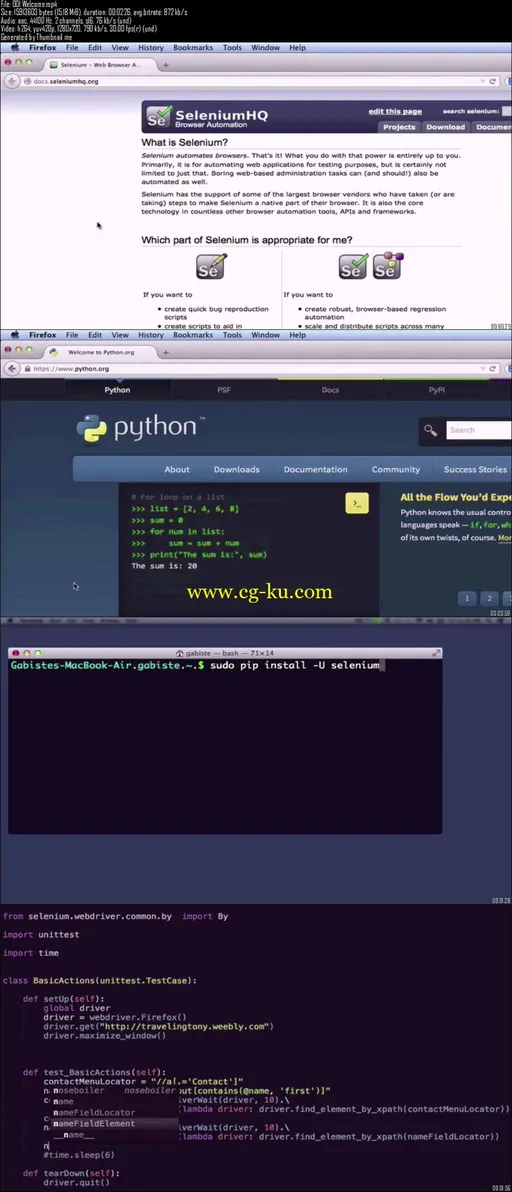Select the Selenium – Web Browser tab
Image resolution: width=512 pixels, height=1192 pixels.
tap(99, 65)
